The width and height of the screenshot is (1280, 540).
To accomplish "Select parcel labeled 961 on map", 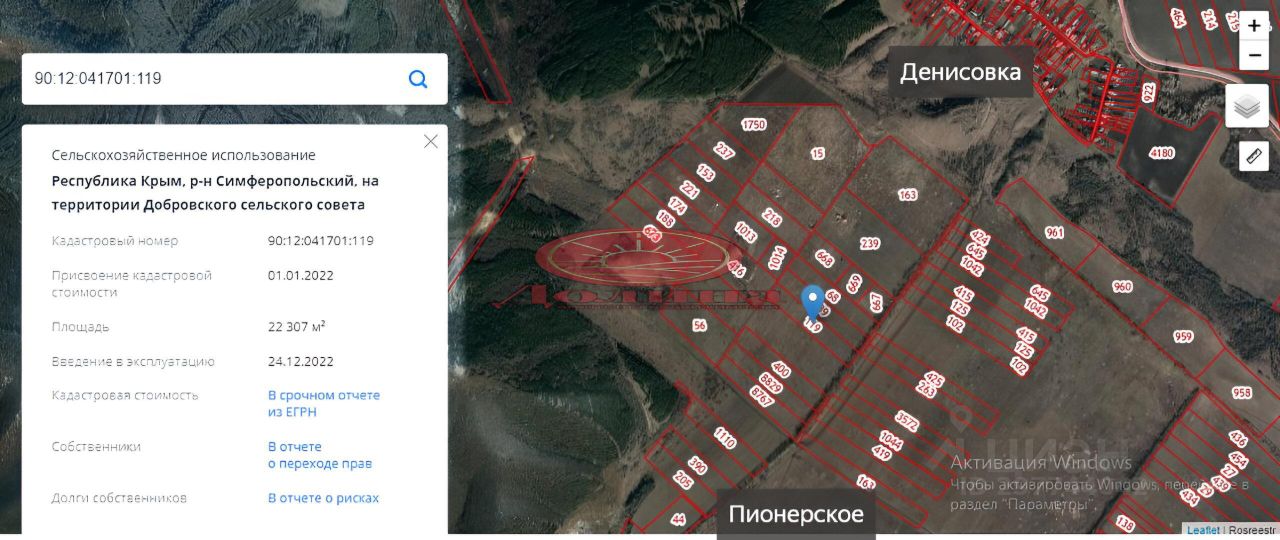I will click(x=1054, y=233).
